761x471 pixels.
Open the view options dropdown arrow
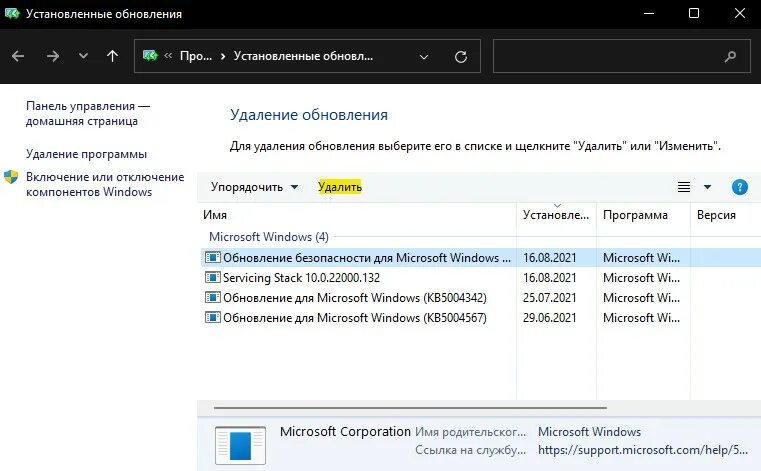[x=707, y=187]
